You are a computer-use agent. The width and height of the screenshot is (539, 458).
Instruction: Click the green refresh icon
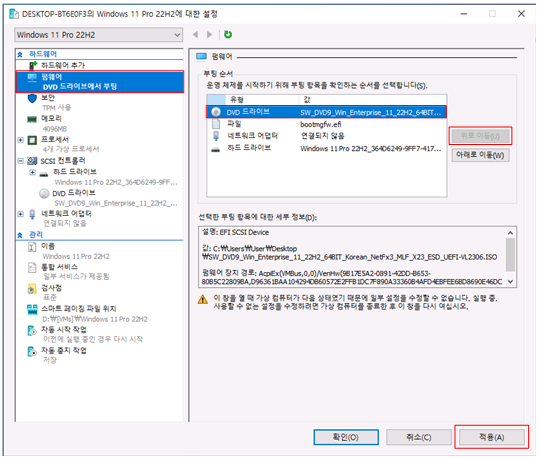click(228, 34)
